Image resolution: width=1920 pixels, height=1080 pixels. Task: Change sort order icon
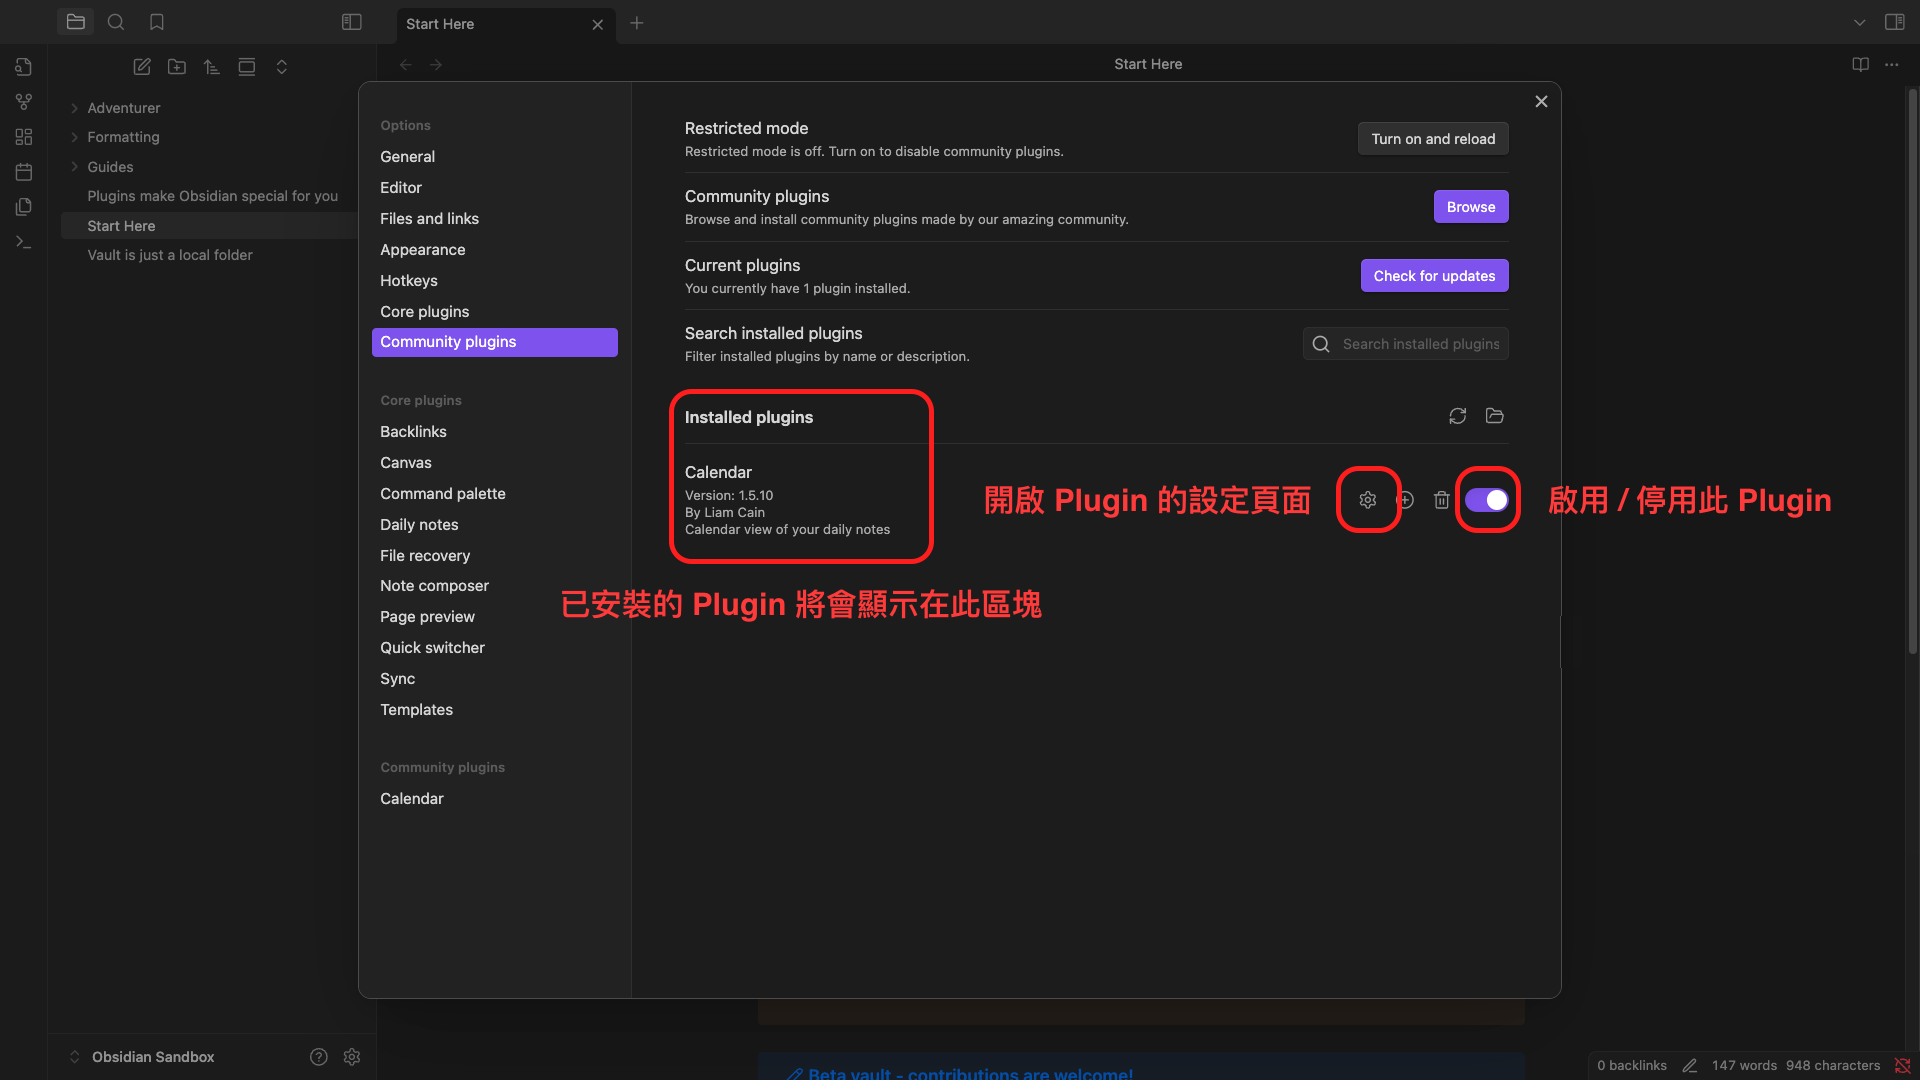[212, 67]
